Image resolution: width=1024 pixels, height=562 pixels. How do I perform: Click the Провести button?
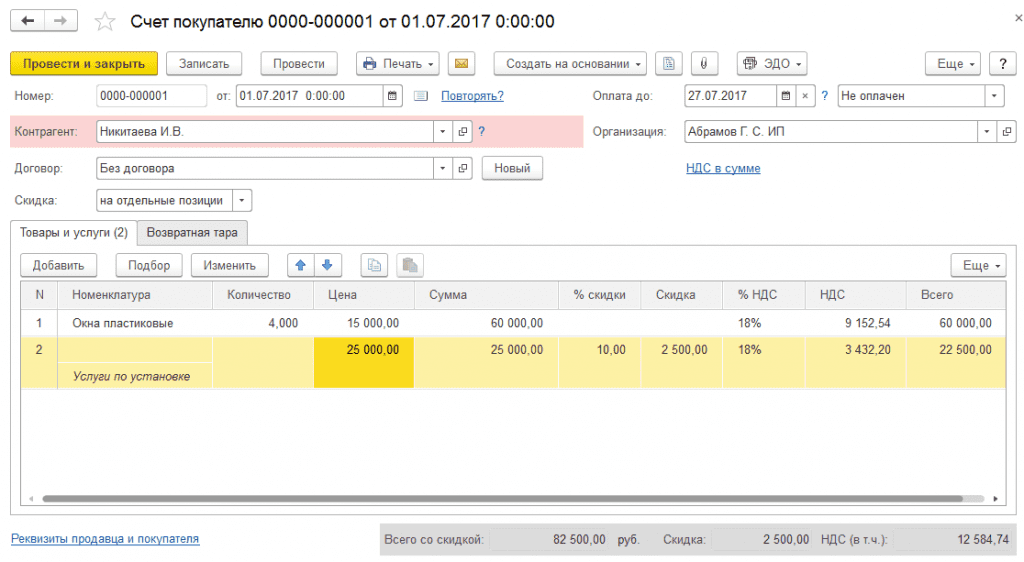(x=298, y=64)
